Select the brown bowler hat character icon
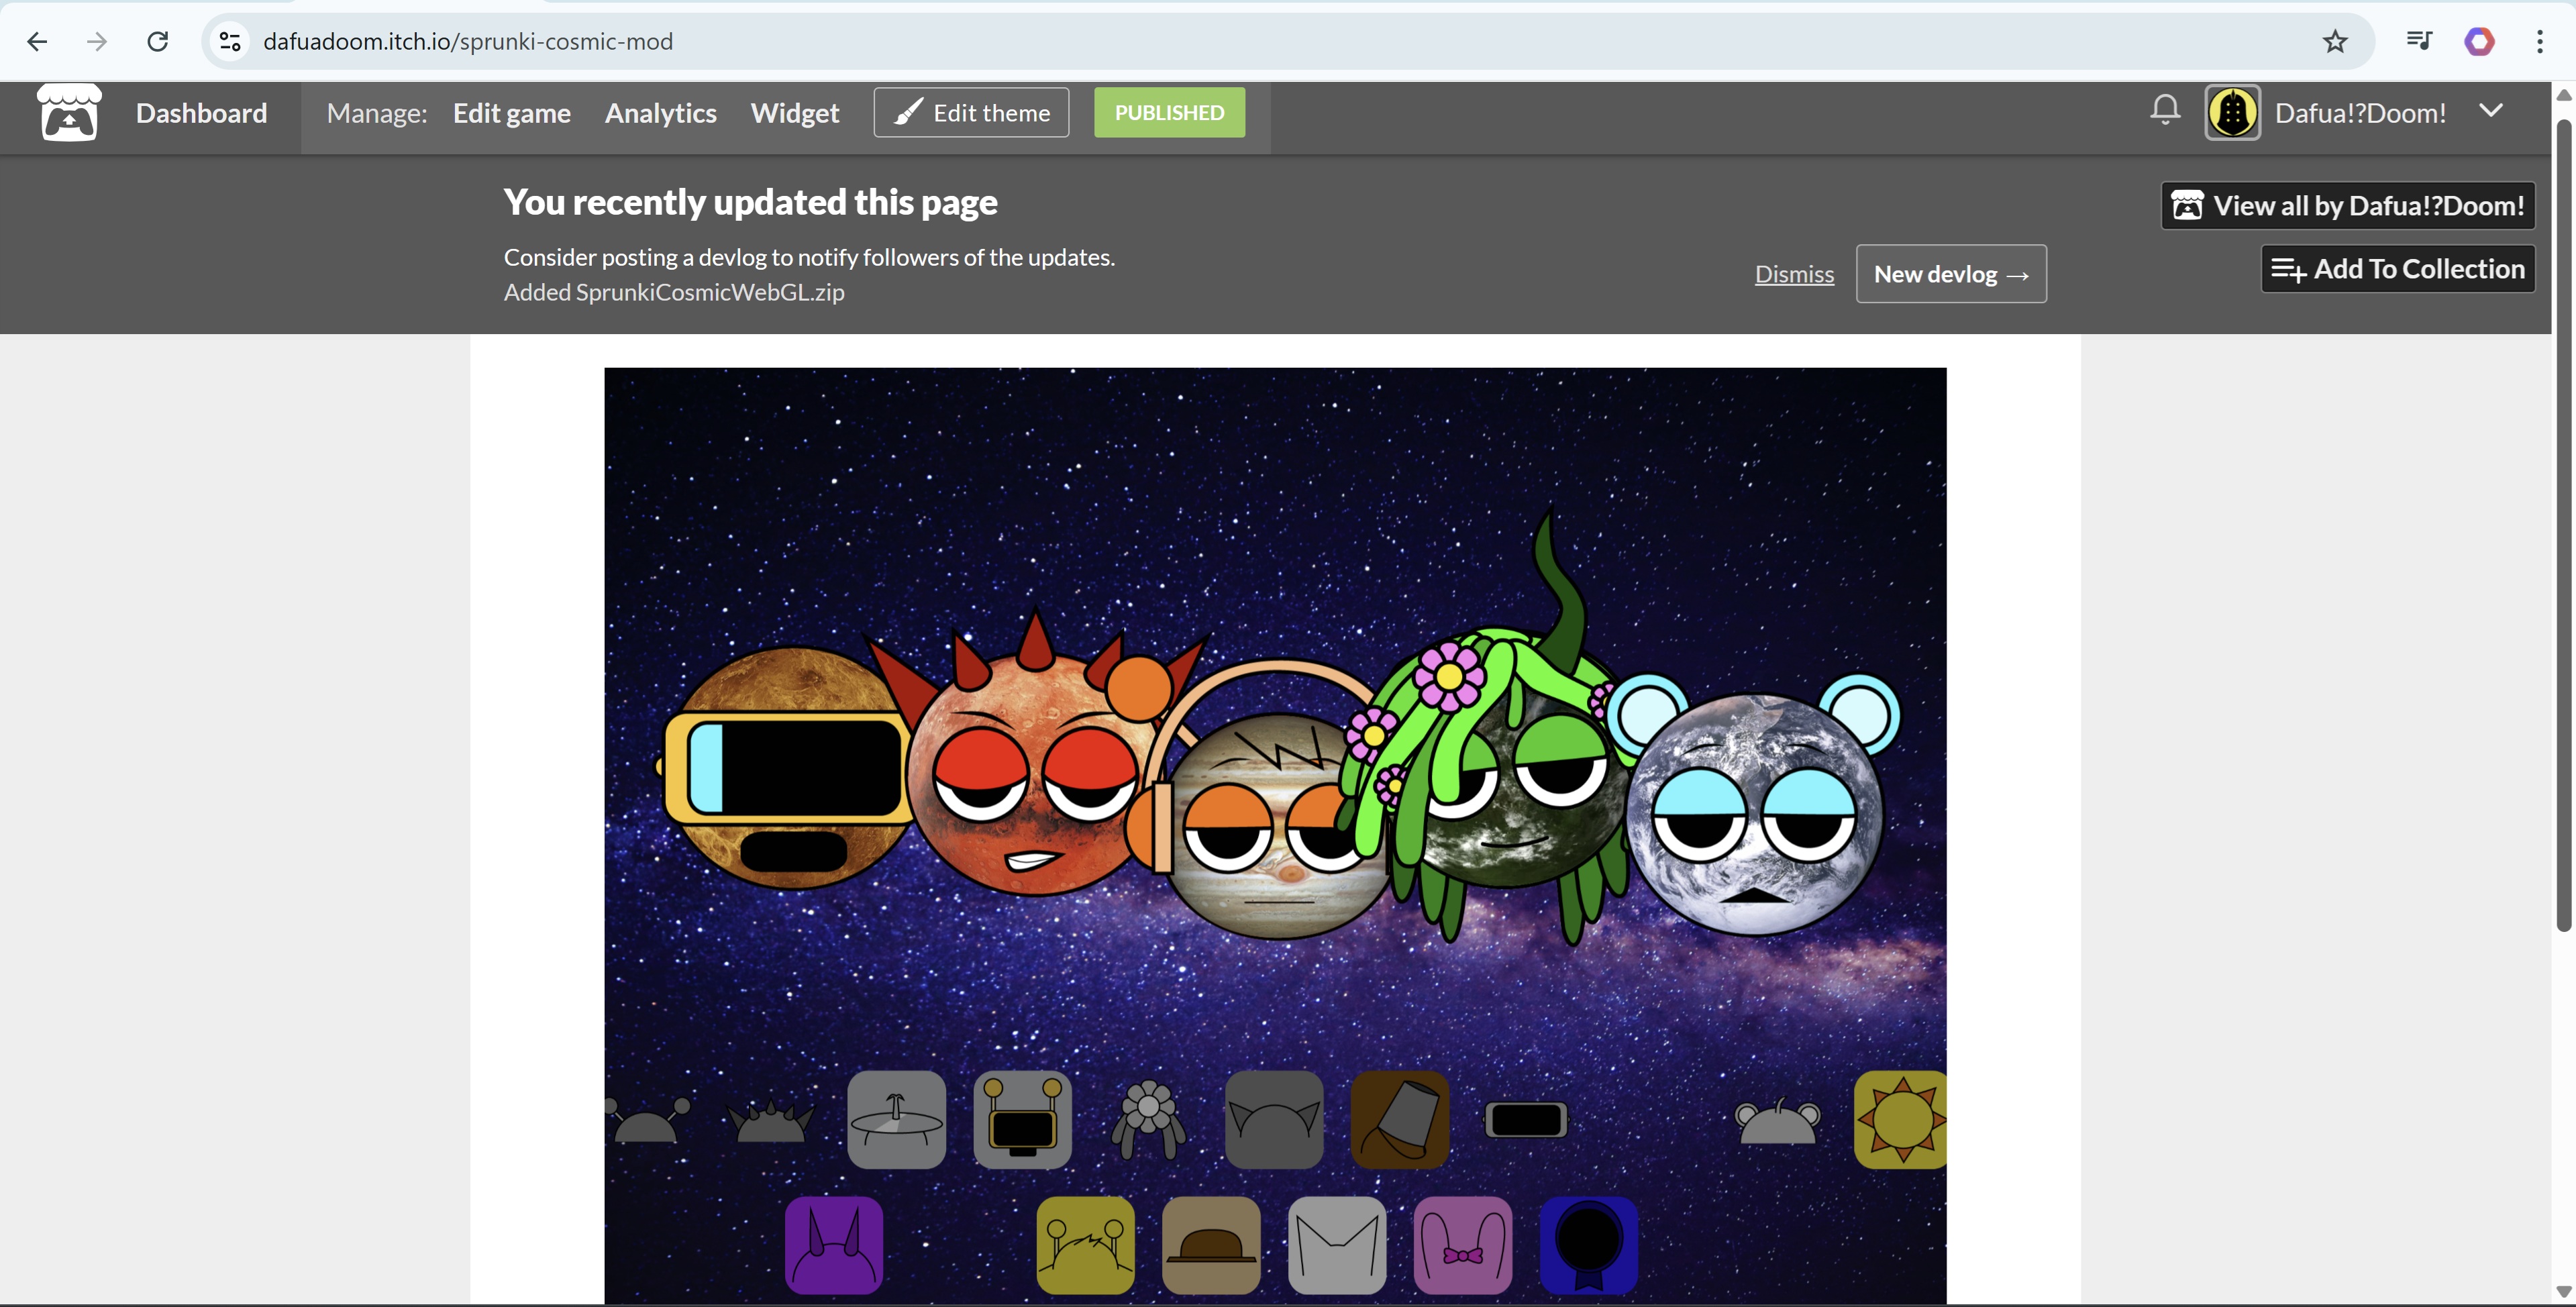 click(1212, 1246)
